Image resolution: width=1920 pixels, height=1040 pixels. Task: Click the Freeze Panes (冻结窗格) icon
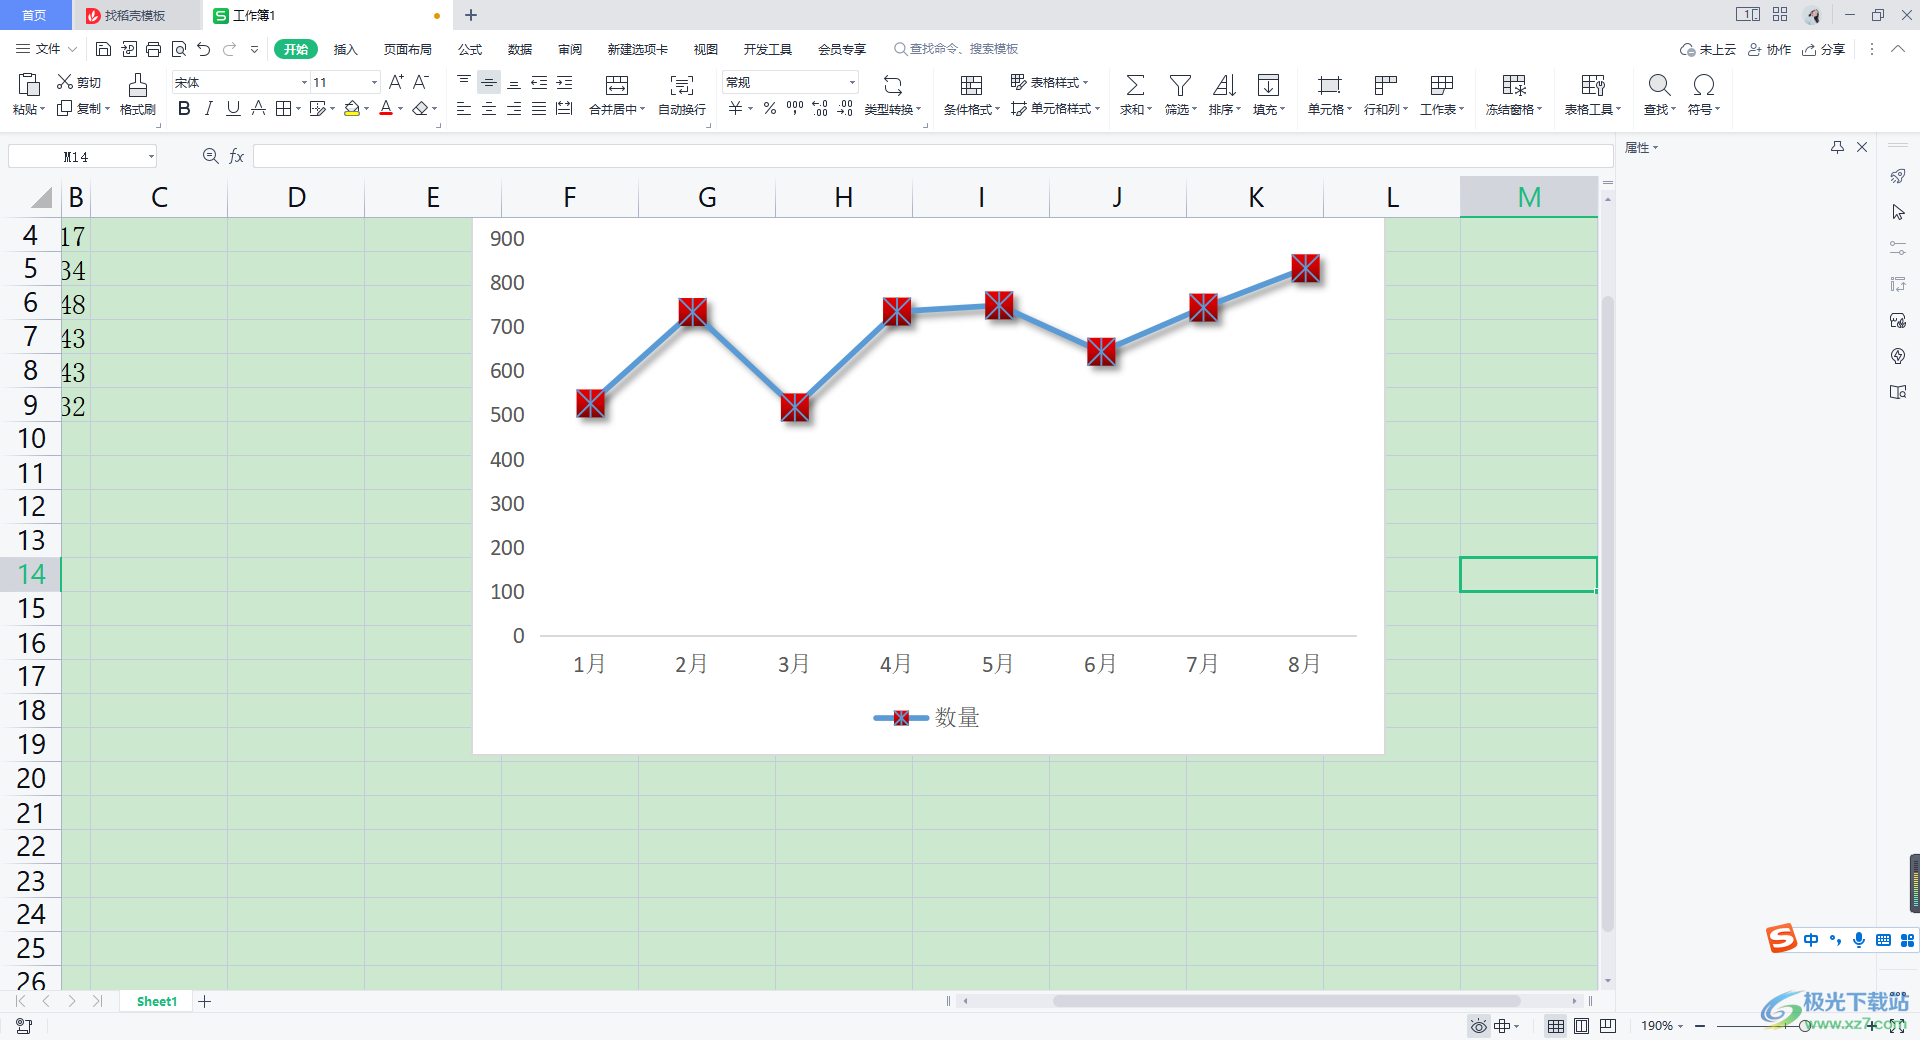tap(1514, 85)
